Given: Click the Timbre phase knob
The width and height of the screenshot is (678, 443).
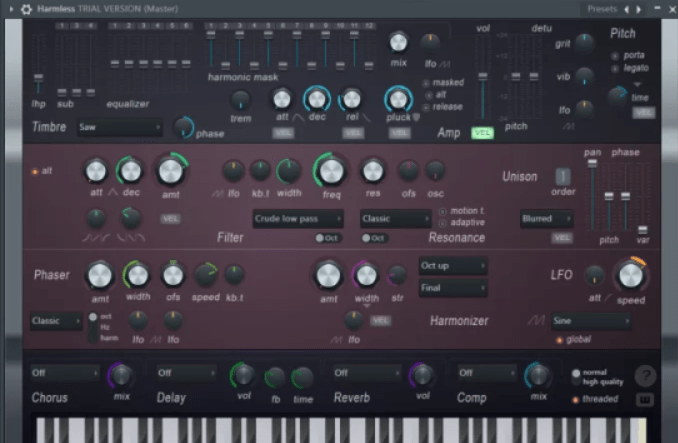Looking at the screenshot, I should [184, 127].
